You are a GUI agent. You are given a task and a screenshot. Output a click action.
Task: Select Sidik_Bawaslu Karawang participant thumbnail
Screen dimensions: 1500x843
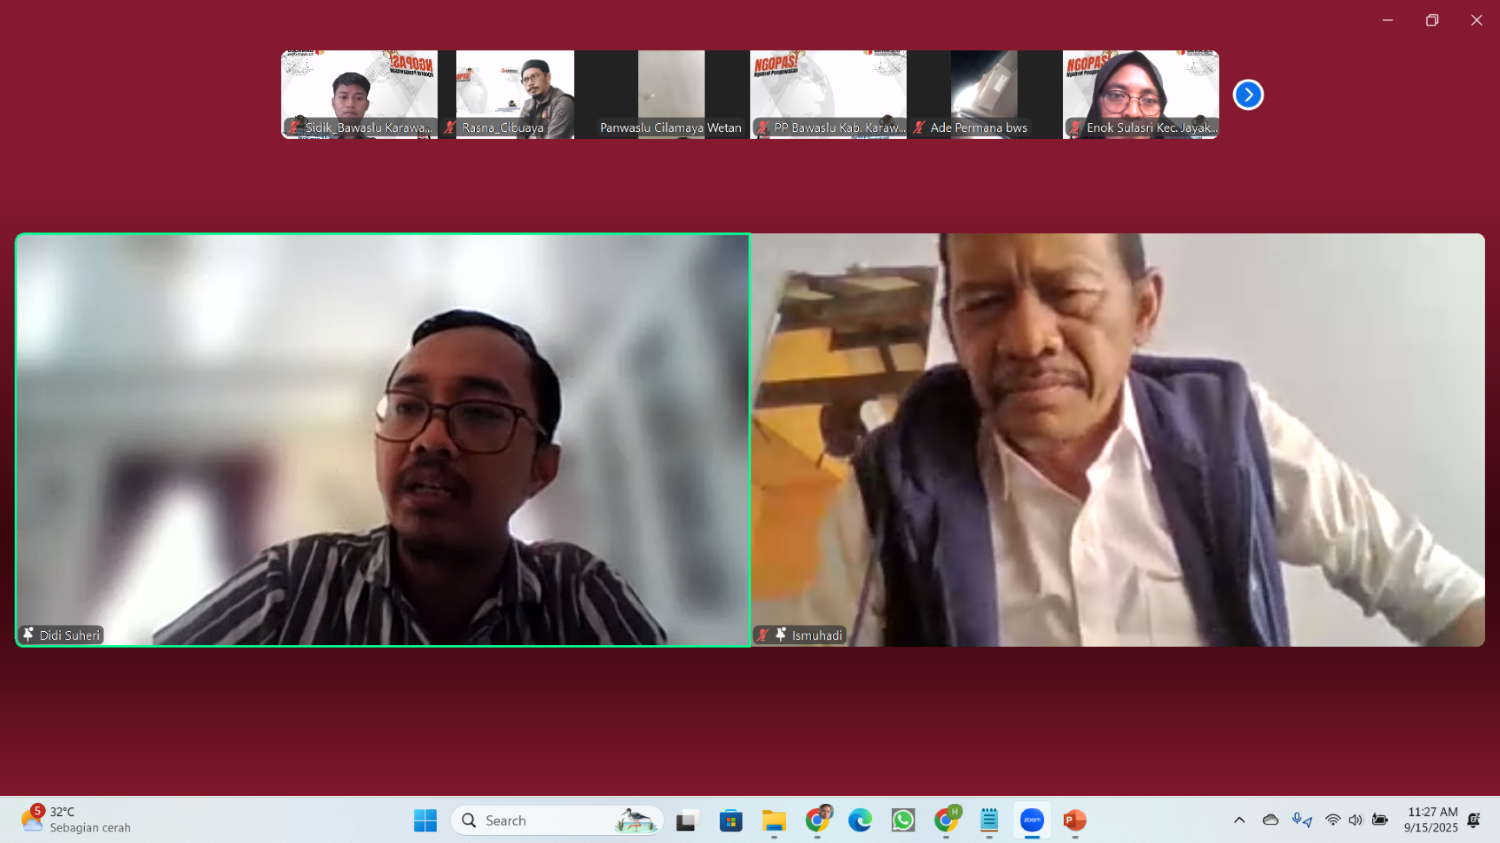(x=359, y=94)
